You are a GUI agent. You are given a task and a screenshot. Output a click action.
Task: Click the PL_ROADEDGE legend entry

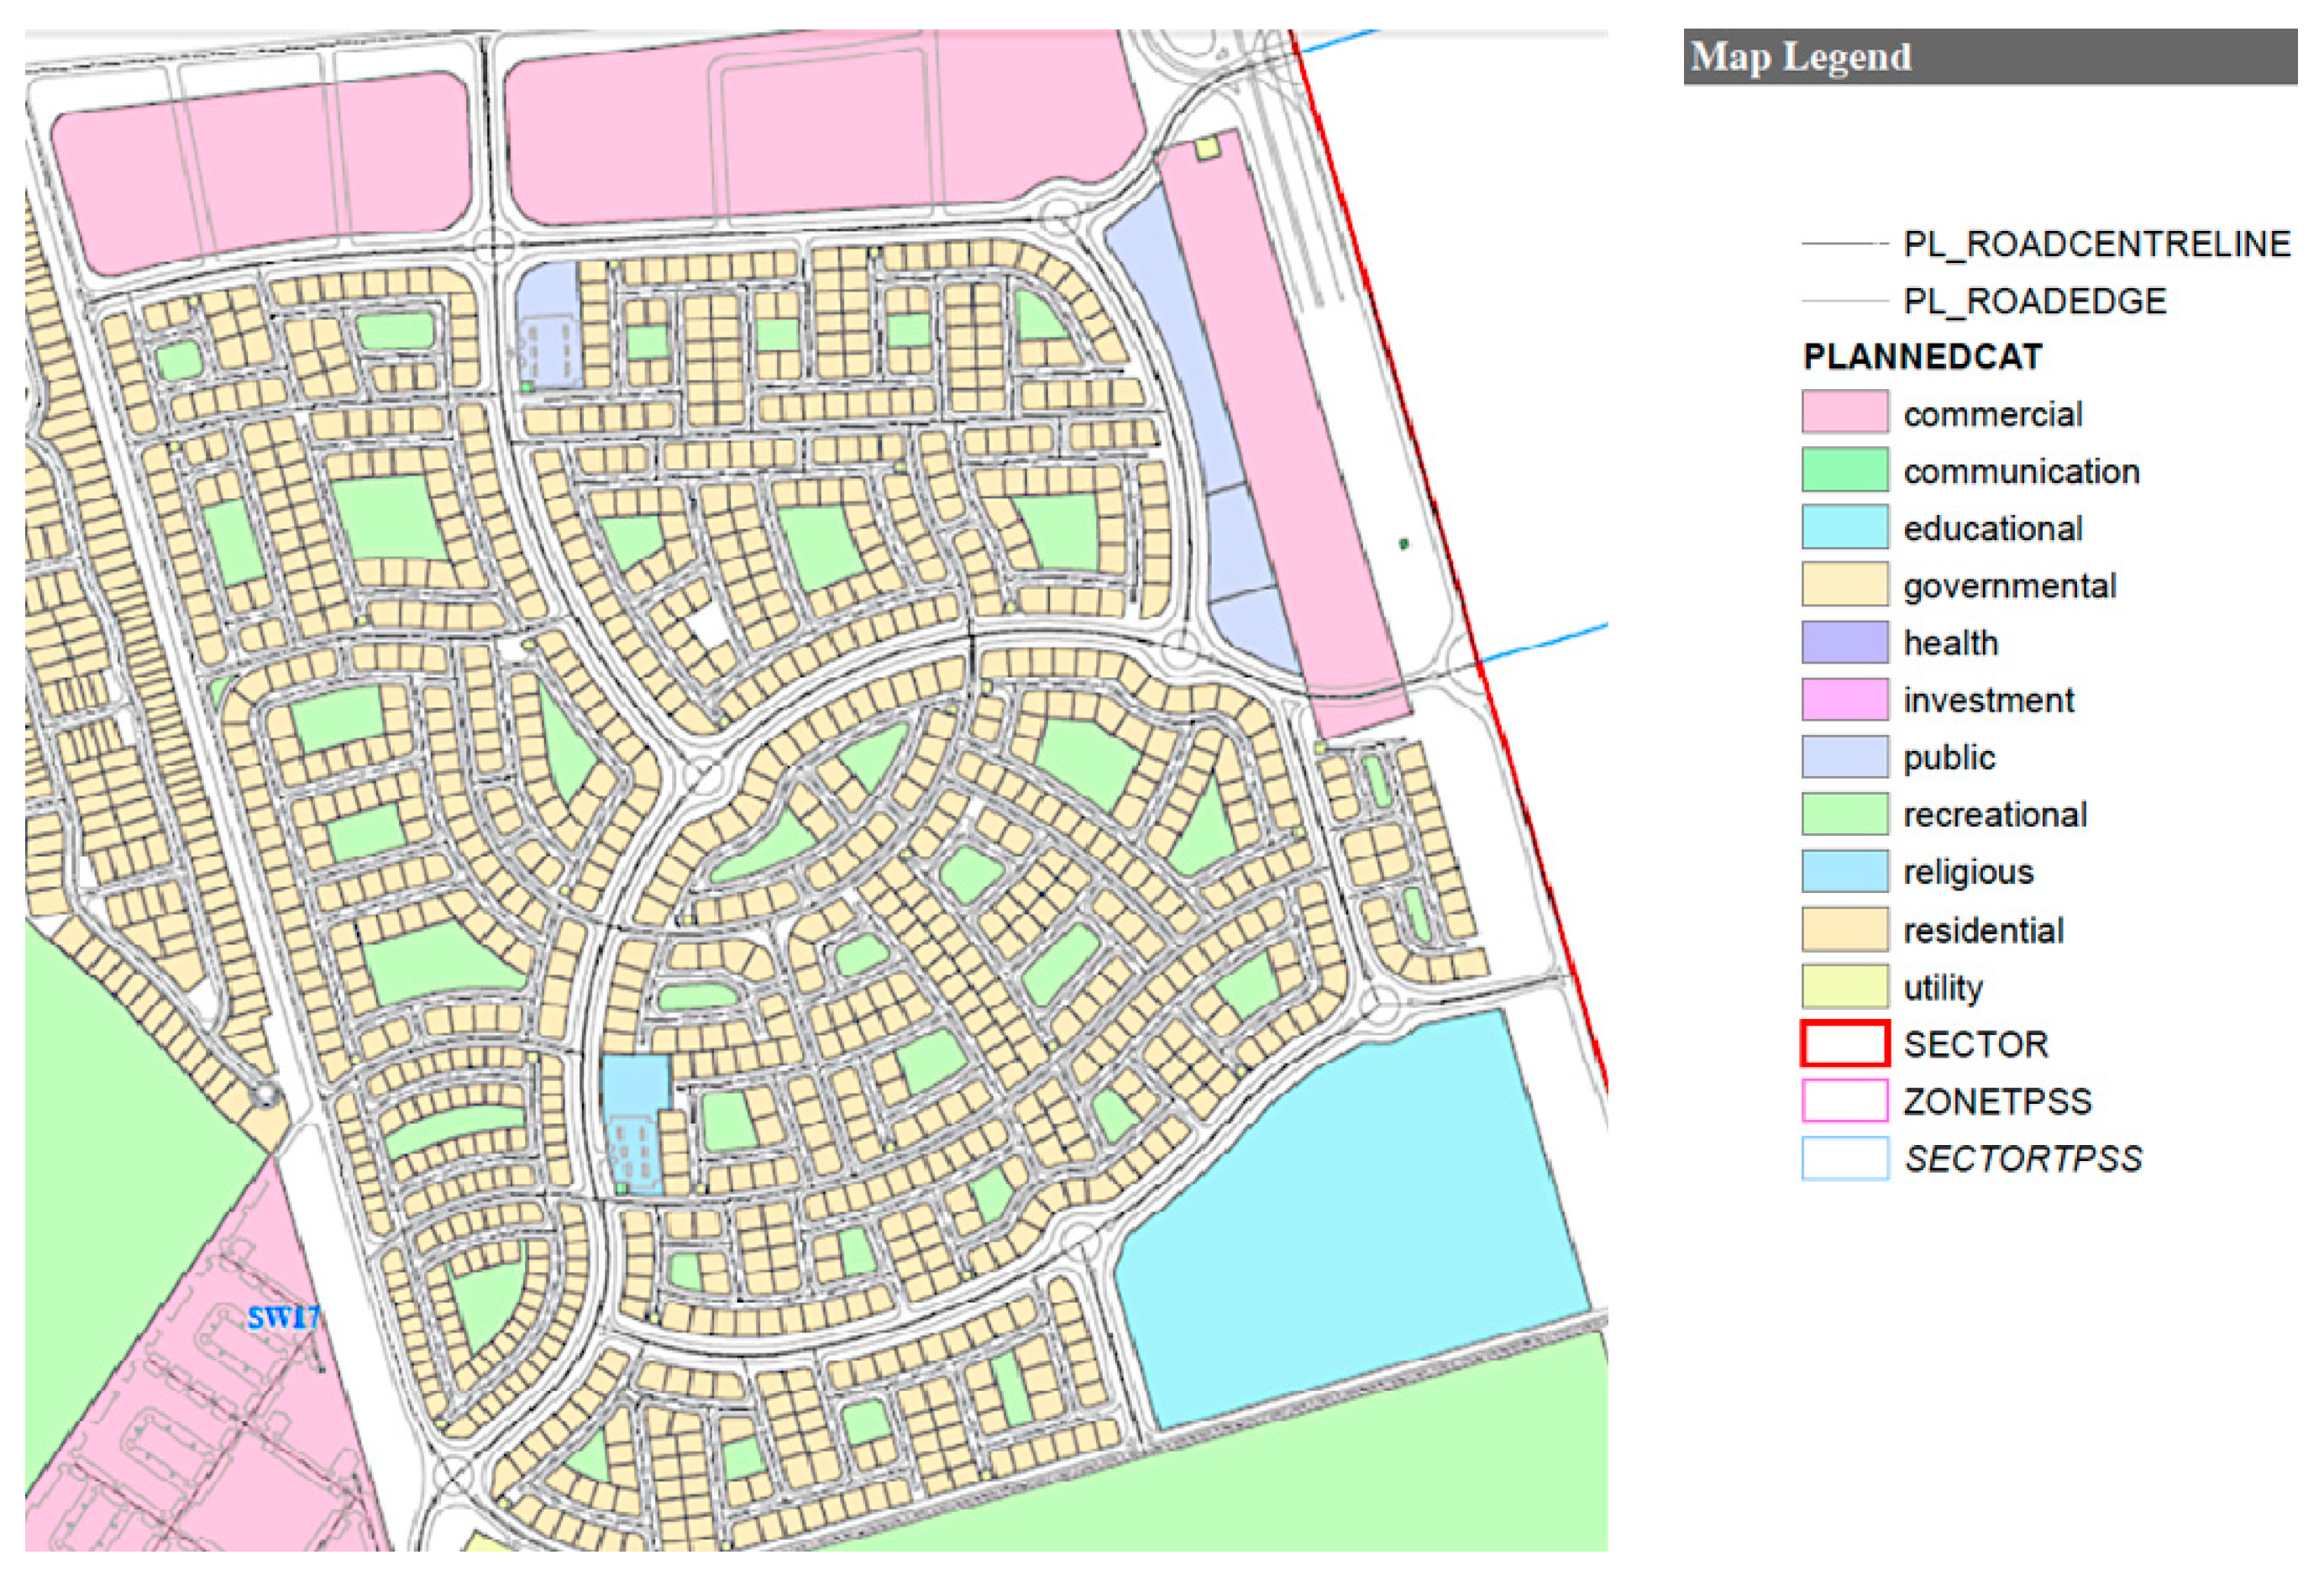pos(2034,301)
